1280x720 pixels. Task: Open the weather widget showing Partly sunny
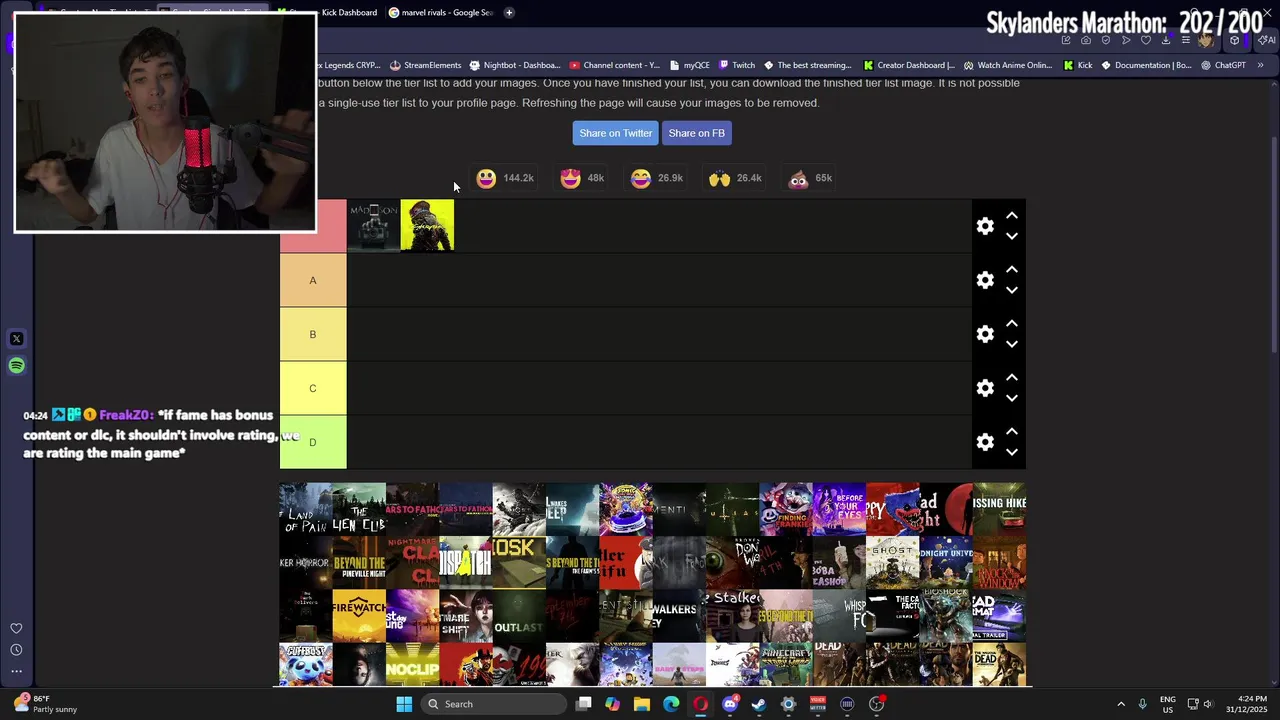[x=46, y=704]
